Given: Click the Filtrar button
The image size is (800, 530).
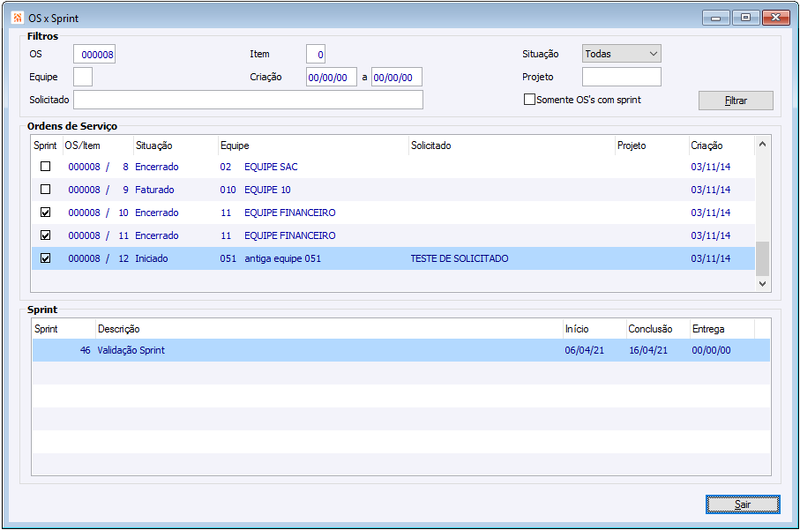Looking at the screenshot, I should [736, 100].
